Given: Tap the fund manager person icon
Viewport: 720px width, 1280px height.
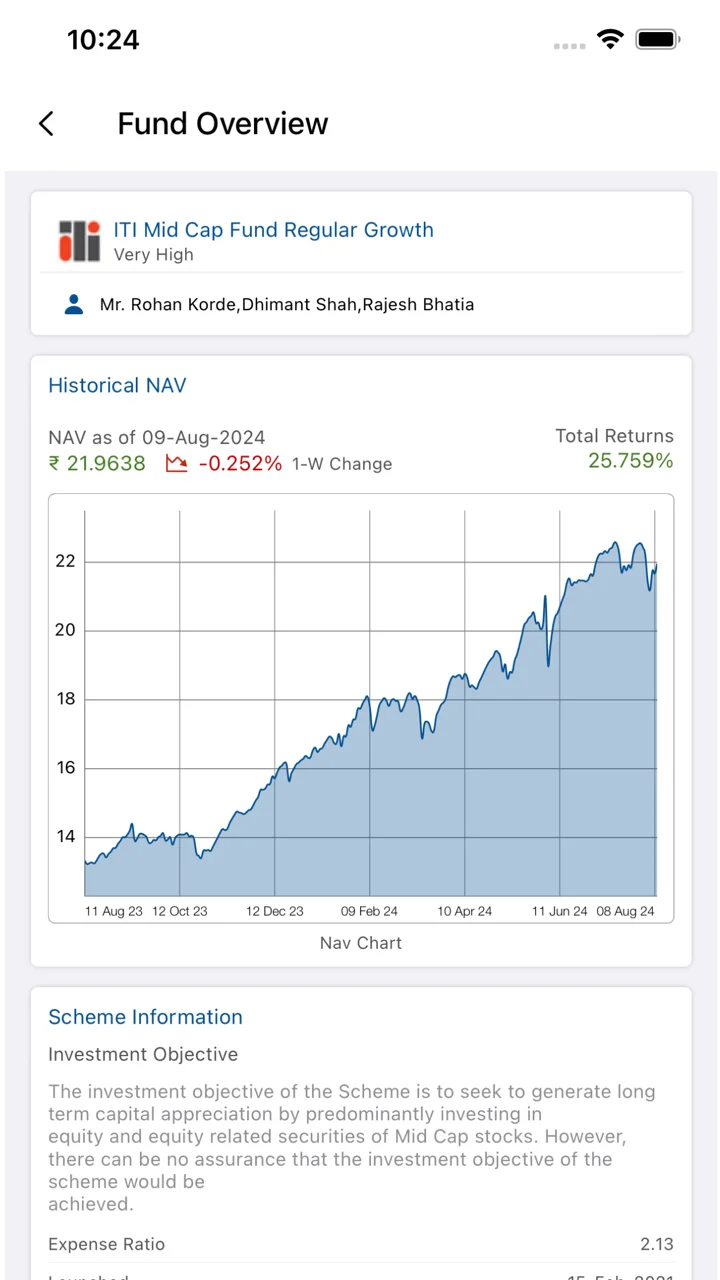Looking at the screenshot, I should 74,304.
